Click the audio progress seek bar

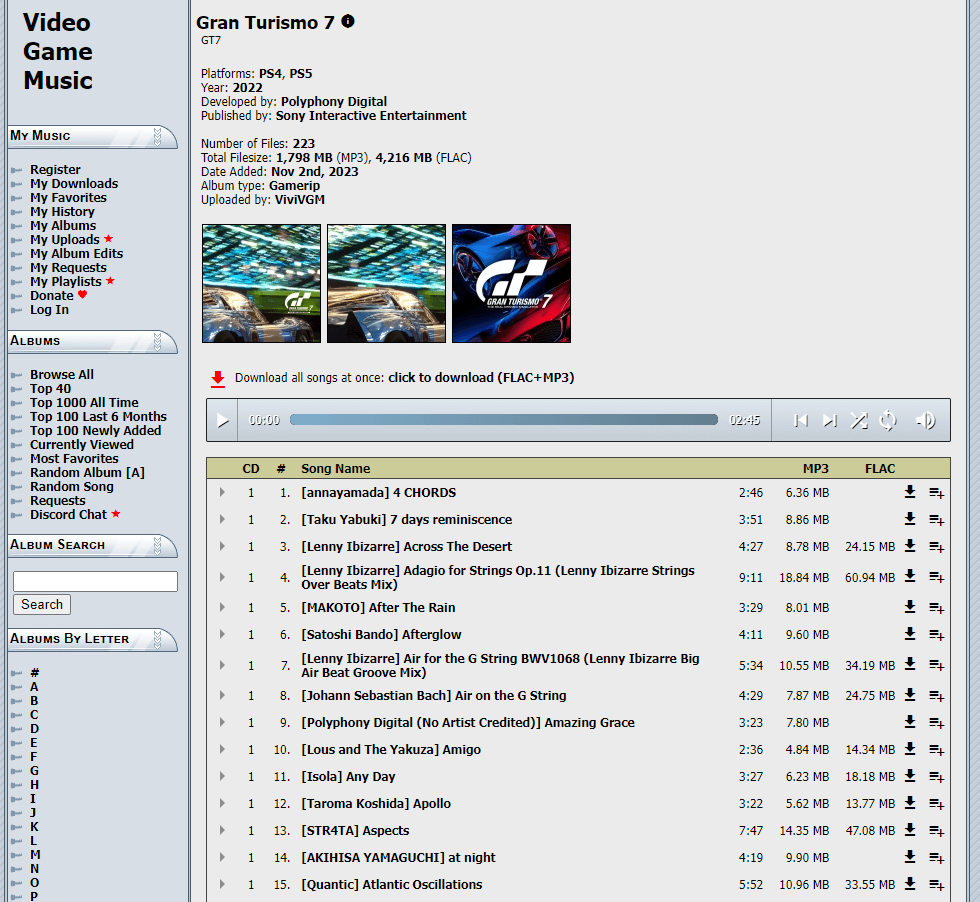click(503, 421)
